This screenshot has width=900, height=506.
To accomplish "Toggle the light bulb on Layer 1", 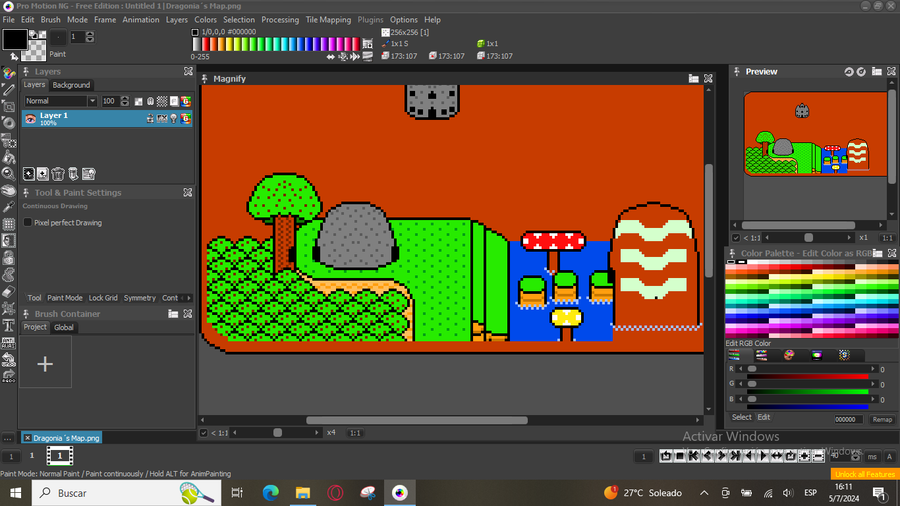I will pyautogui.click(x=173, y=119).
